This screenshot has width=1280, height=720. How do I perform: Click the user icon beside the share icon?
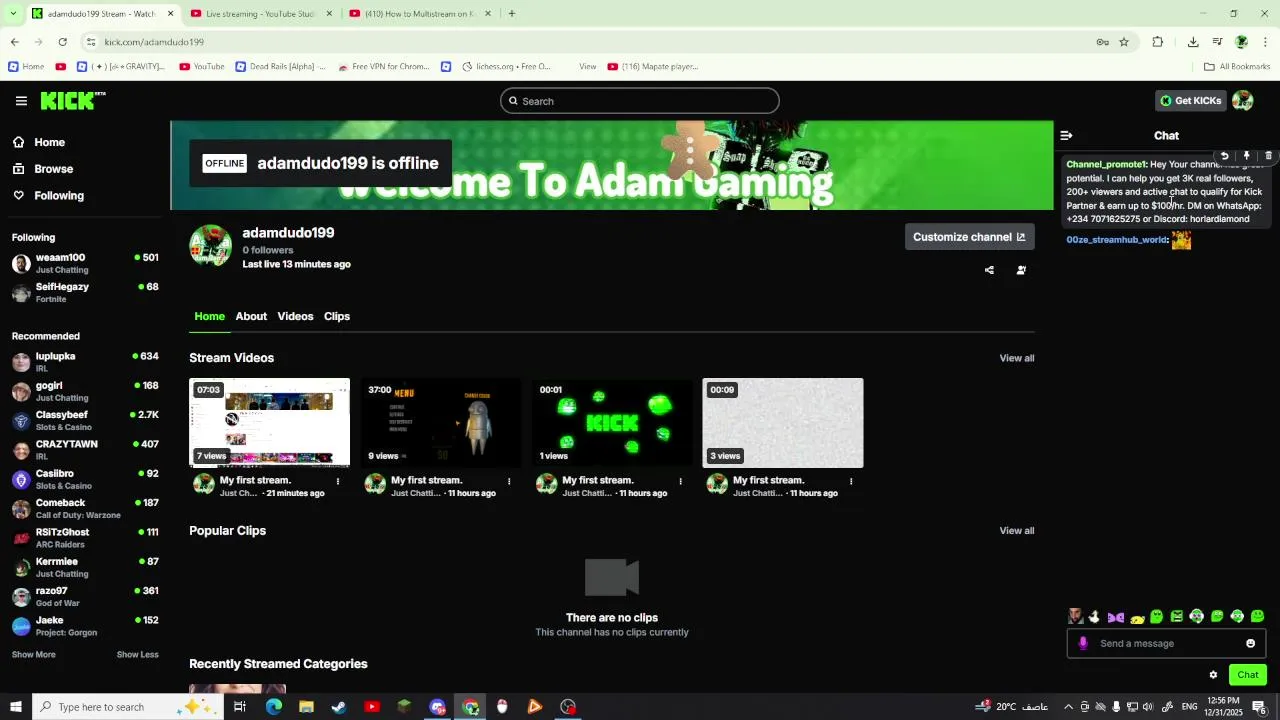(x=1021, y=270)
